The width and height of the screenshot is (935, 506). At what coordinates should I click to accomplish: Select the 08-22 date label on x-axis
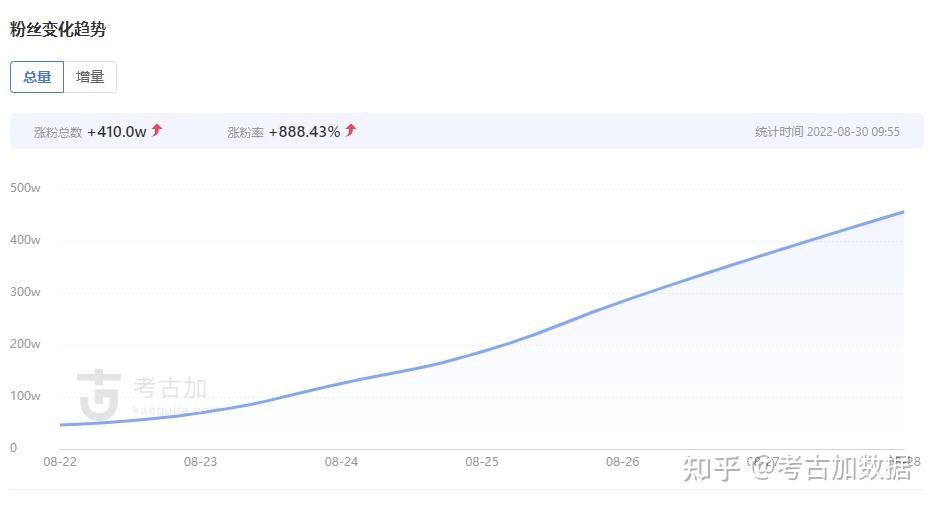pyautogui.click(x=60, y=462)
